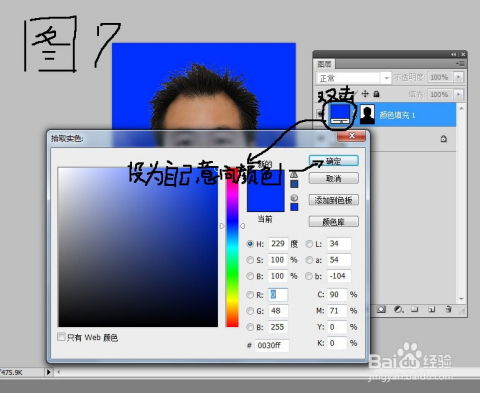Switch to the 图层 layers tab
The image size is (480, 393).
pyautogui.click(x=324, y=64)
